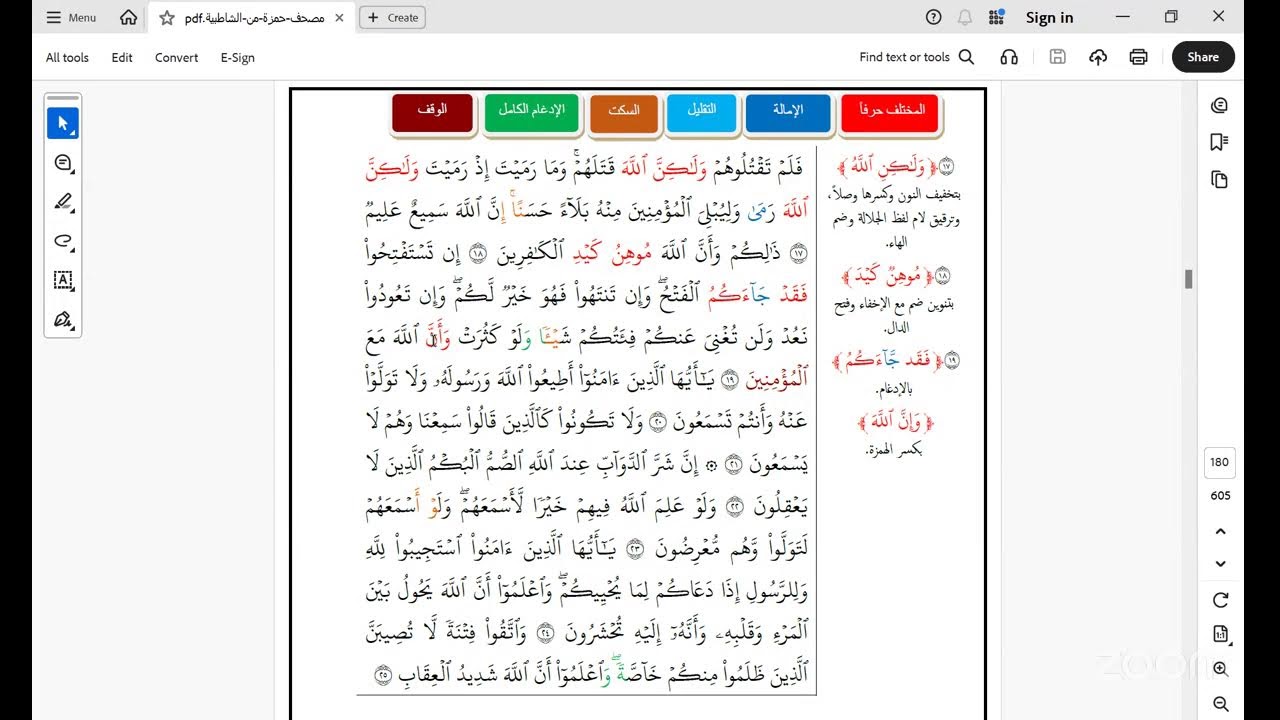Click the light blue التقليل legend box
Viewport: 1280px width, 720px height.
point(701,113)
